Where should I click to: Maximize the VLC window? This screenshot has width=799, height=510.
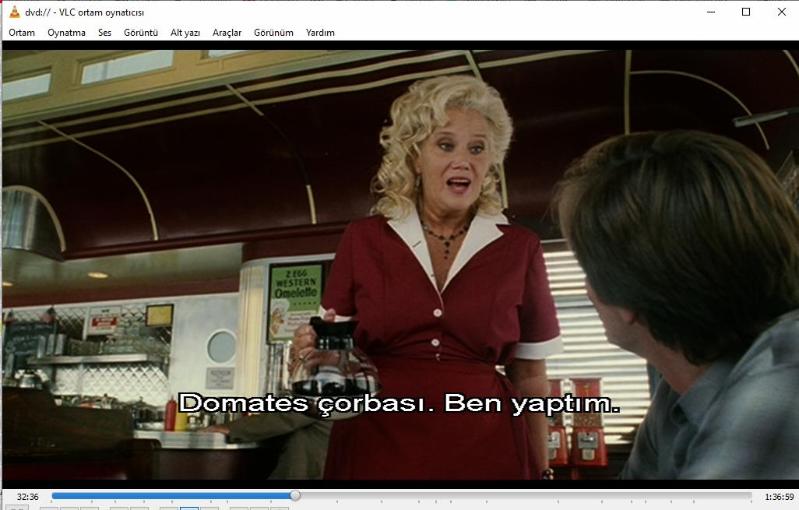click(x=746, y=12)
